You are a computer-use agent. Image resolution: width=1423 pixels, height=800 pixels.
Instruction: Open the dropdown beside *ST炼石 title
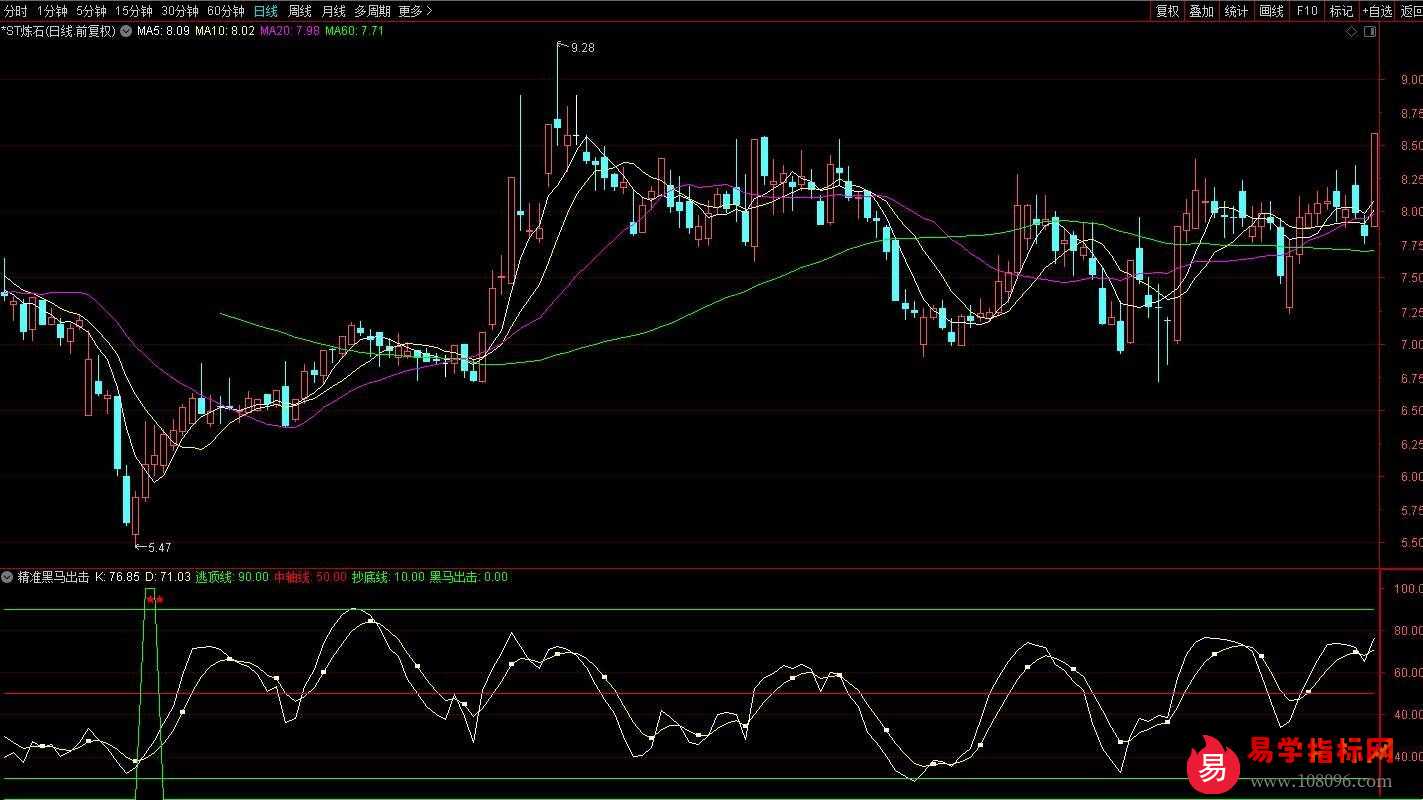point(126,31)
